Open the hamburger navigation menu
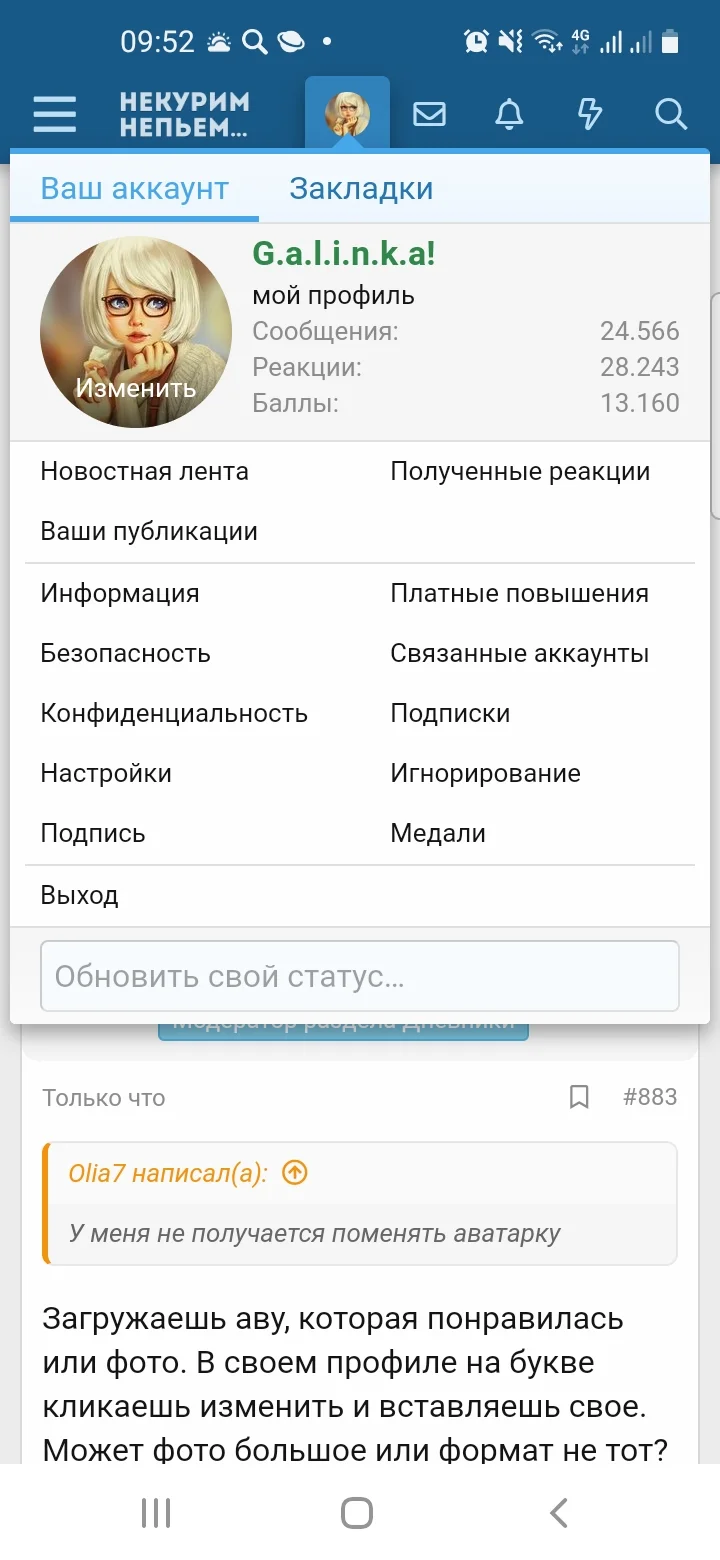This screenshot has width=720, height=1560. coord(54,113)
